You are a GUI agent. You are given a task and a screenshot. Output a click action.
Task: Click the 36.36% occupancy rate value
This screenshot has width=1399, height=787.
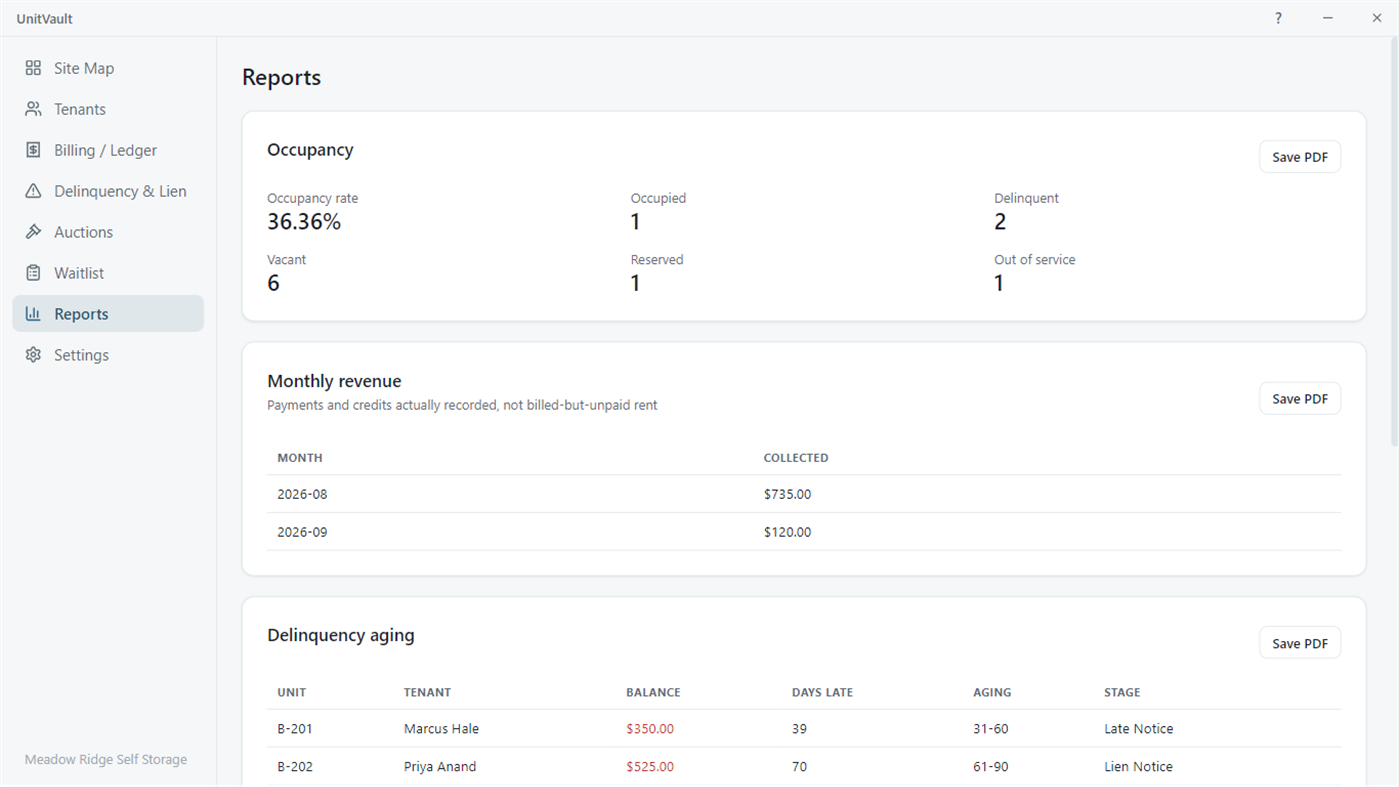(x=304, y=222)
